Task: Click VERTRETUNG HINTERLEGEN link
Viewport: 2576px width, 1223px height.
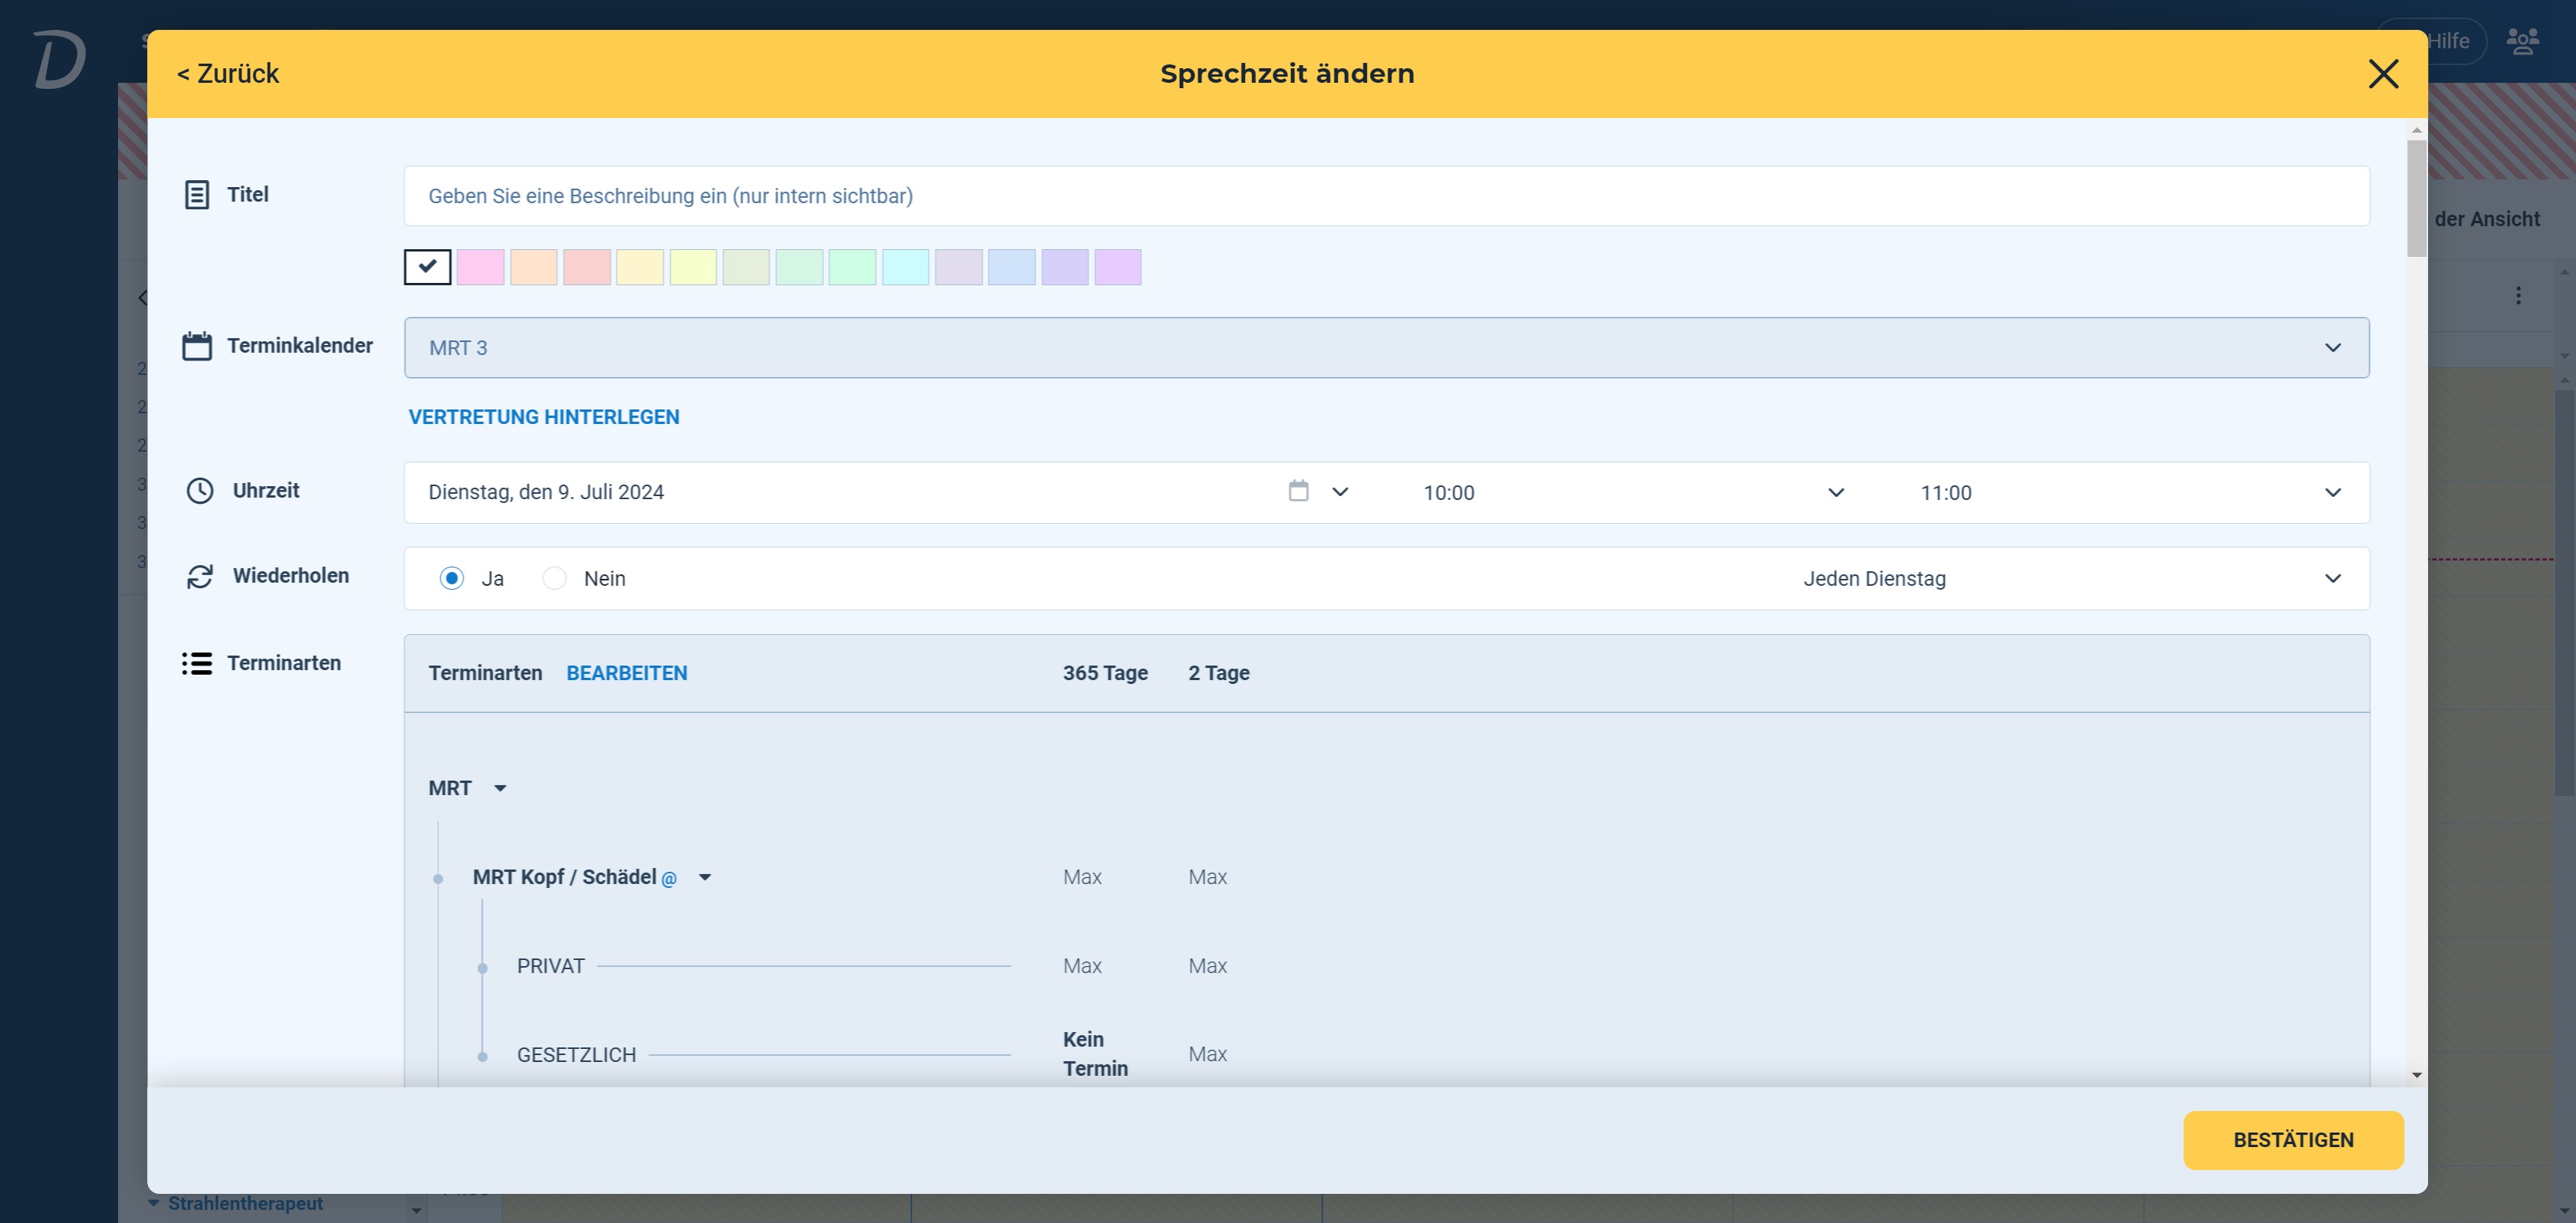Action: [544, 417]
